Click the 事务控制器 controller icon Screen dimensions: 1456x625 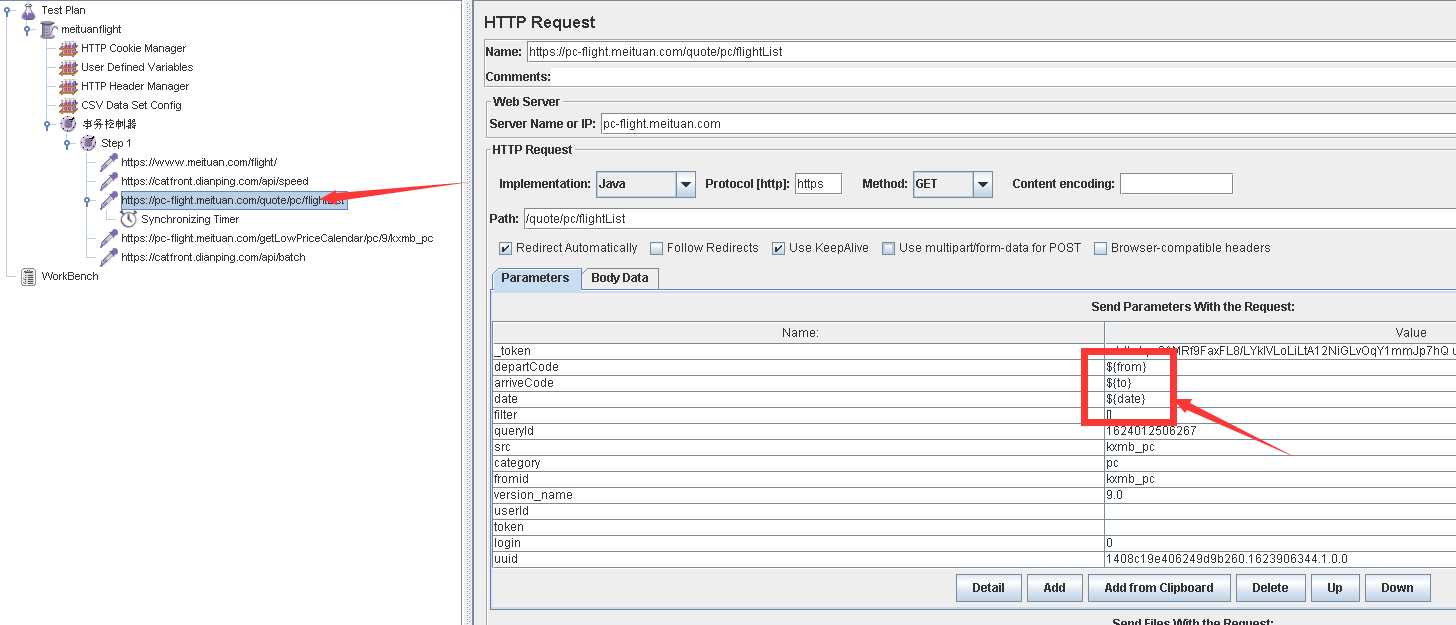[x=68, y=124]
